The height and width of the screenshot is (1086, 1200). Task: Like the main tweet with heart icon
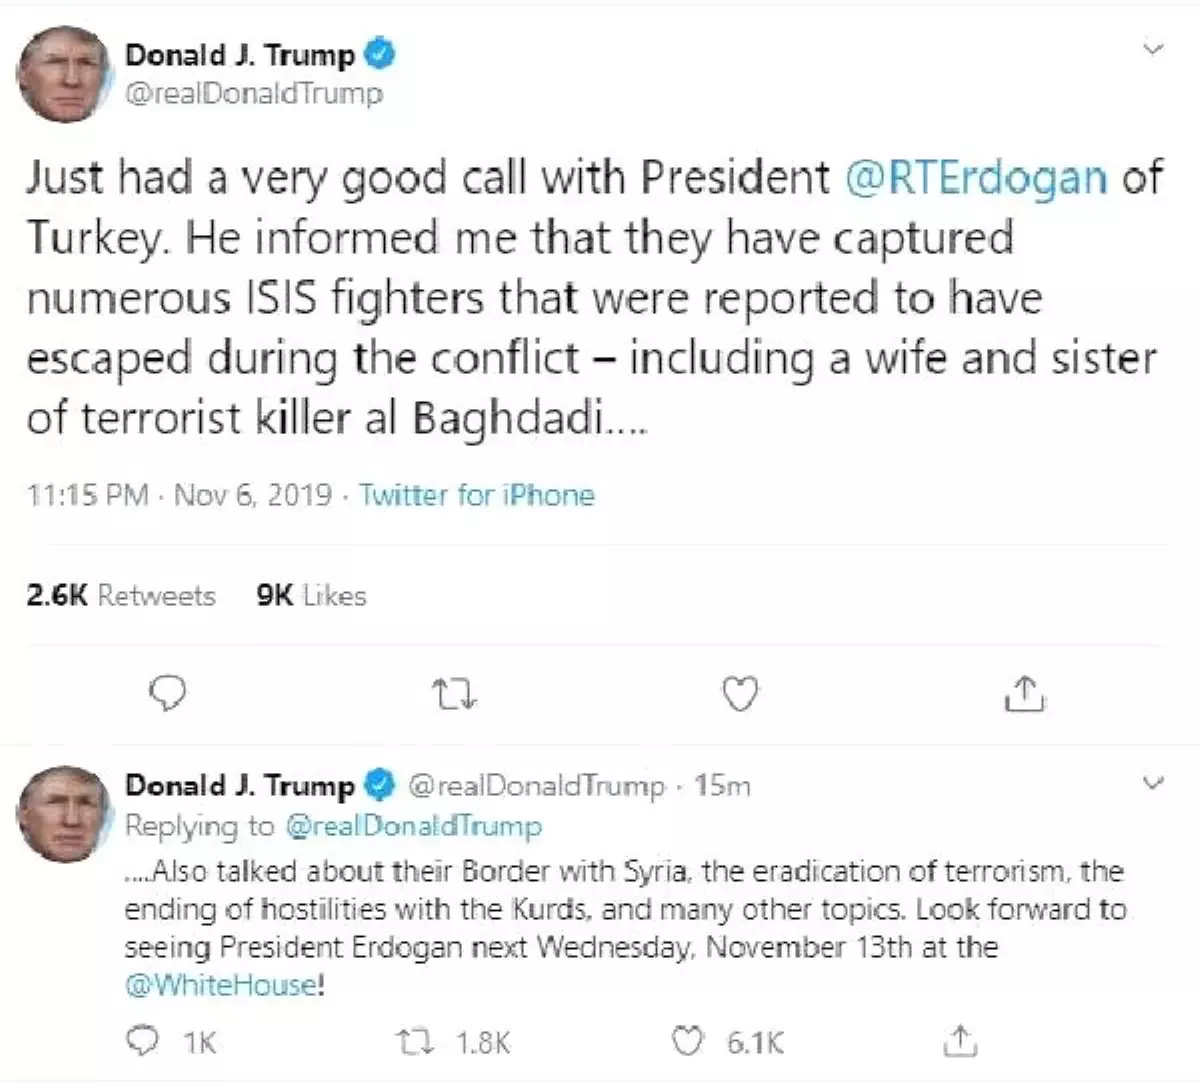coord(740,693)
